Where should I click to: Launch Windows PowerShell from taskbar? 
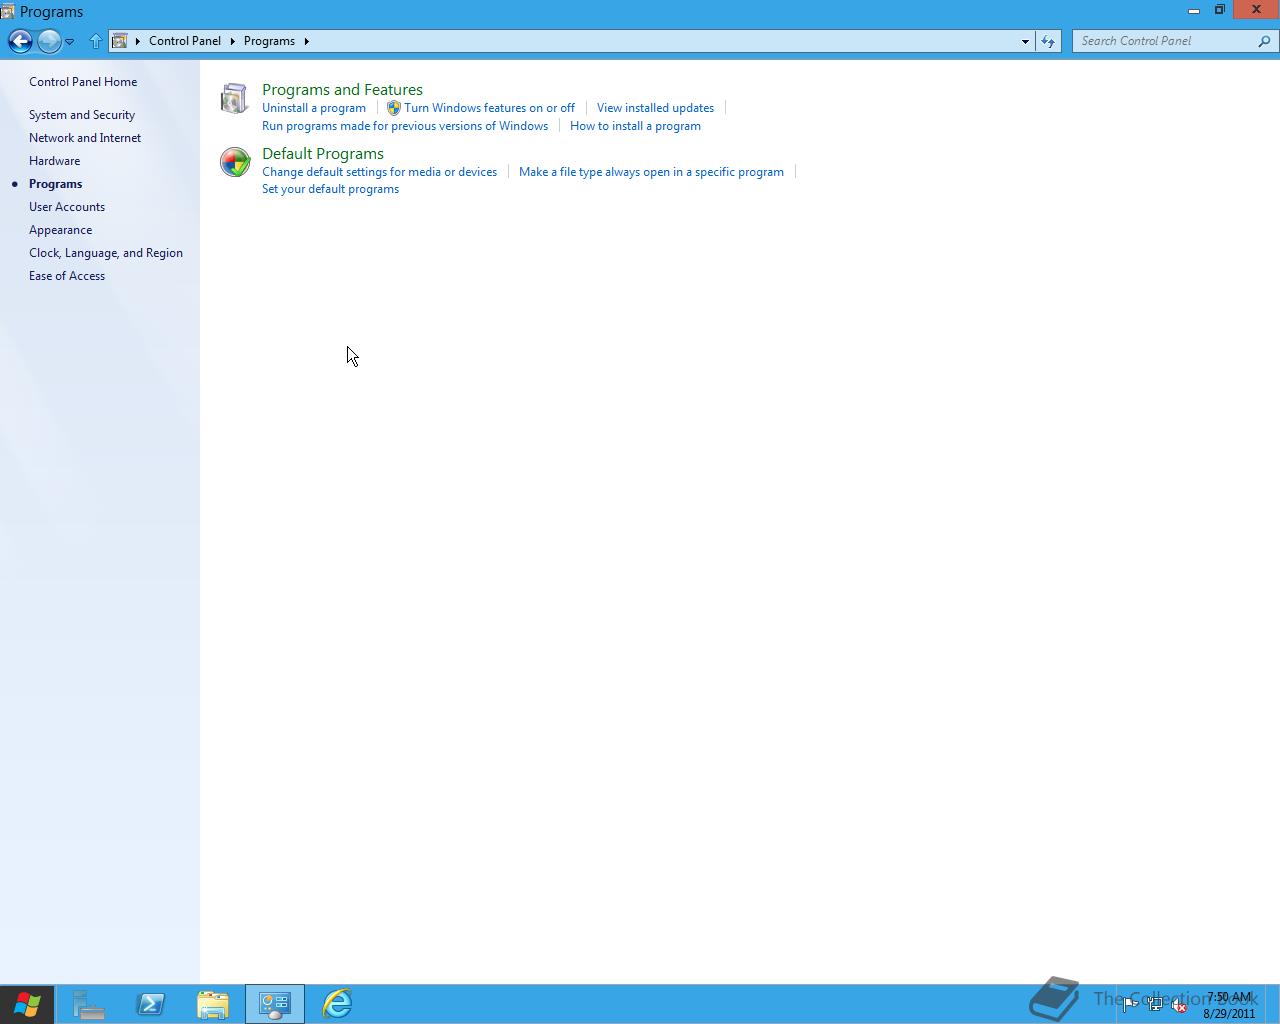(x=151, y=1004)
